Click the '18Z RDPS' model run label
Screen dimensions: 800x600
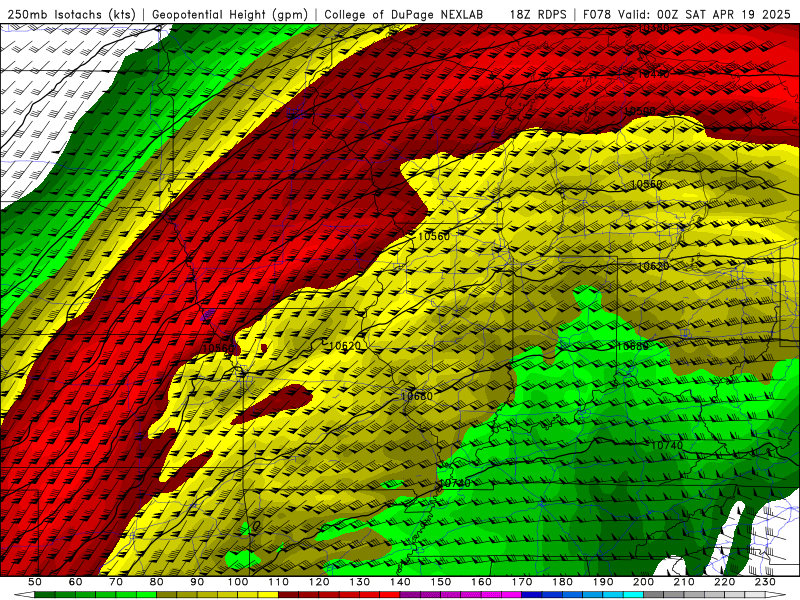click(x=538, y=14)
